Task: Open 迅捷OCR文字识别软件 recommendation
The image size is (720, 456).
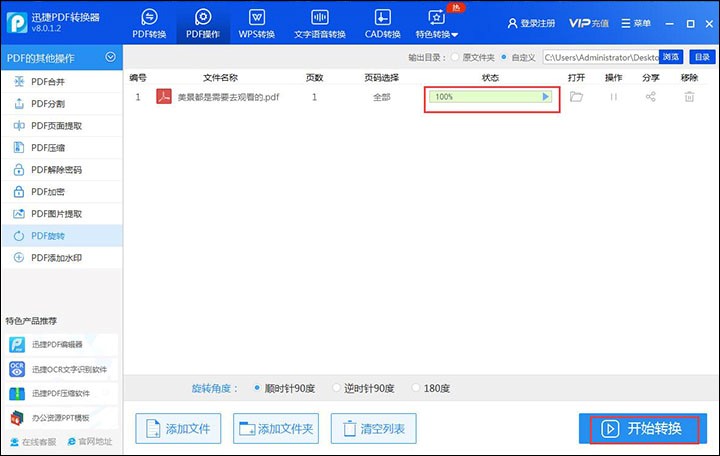Action: tap(62, 369)
